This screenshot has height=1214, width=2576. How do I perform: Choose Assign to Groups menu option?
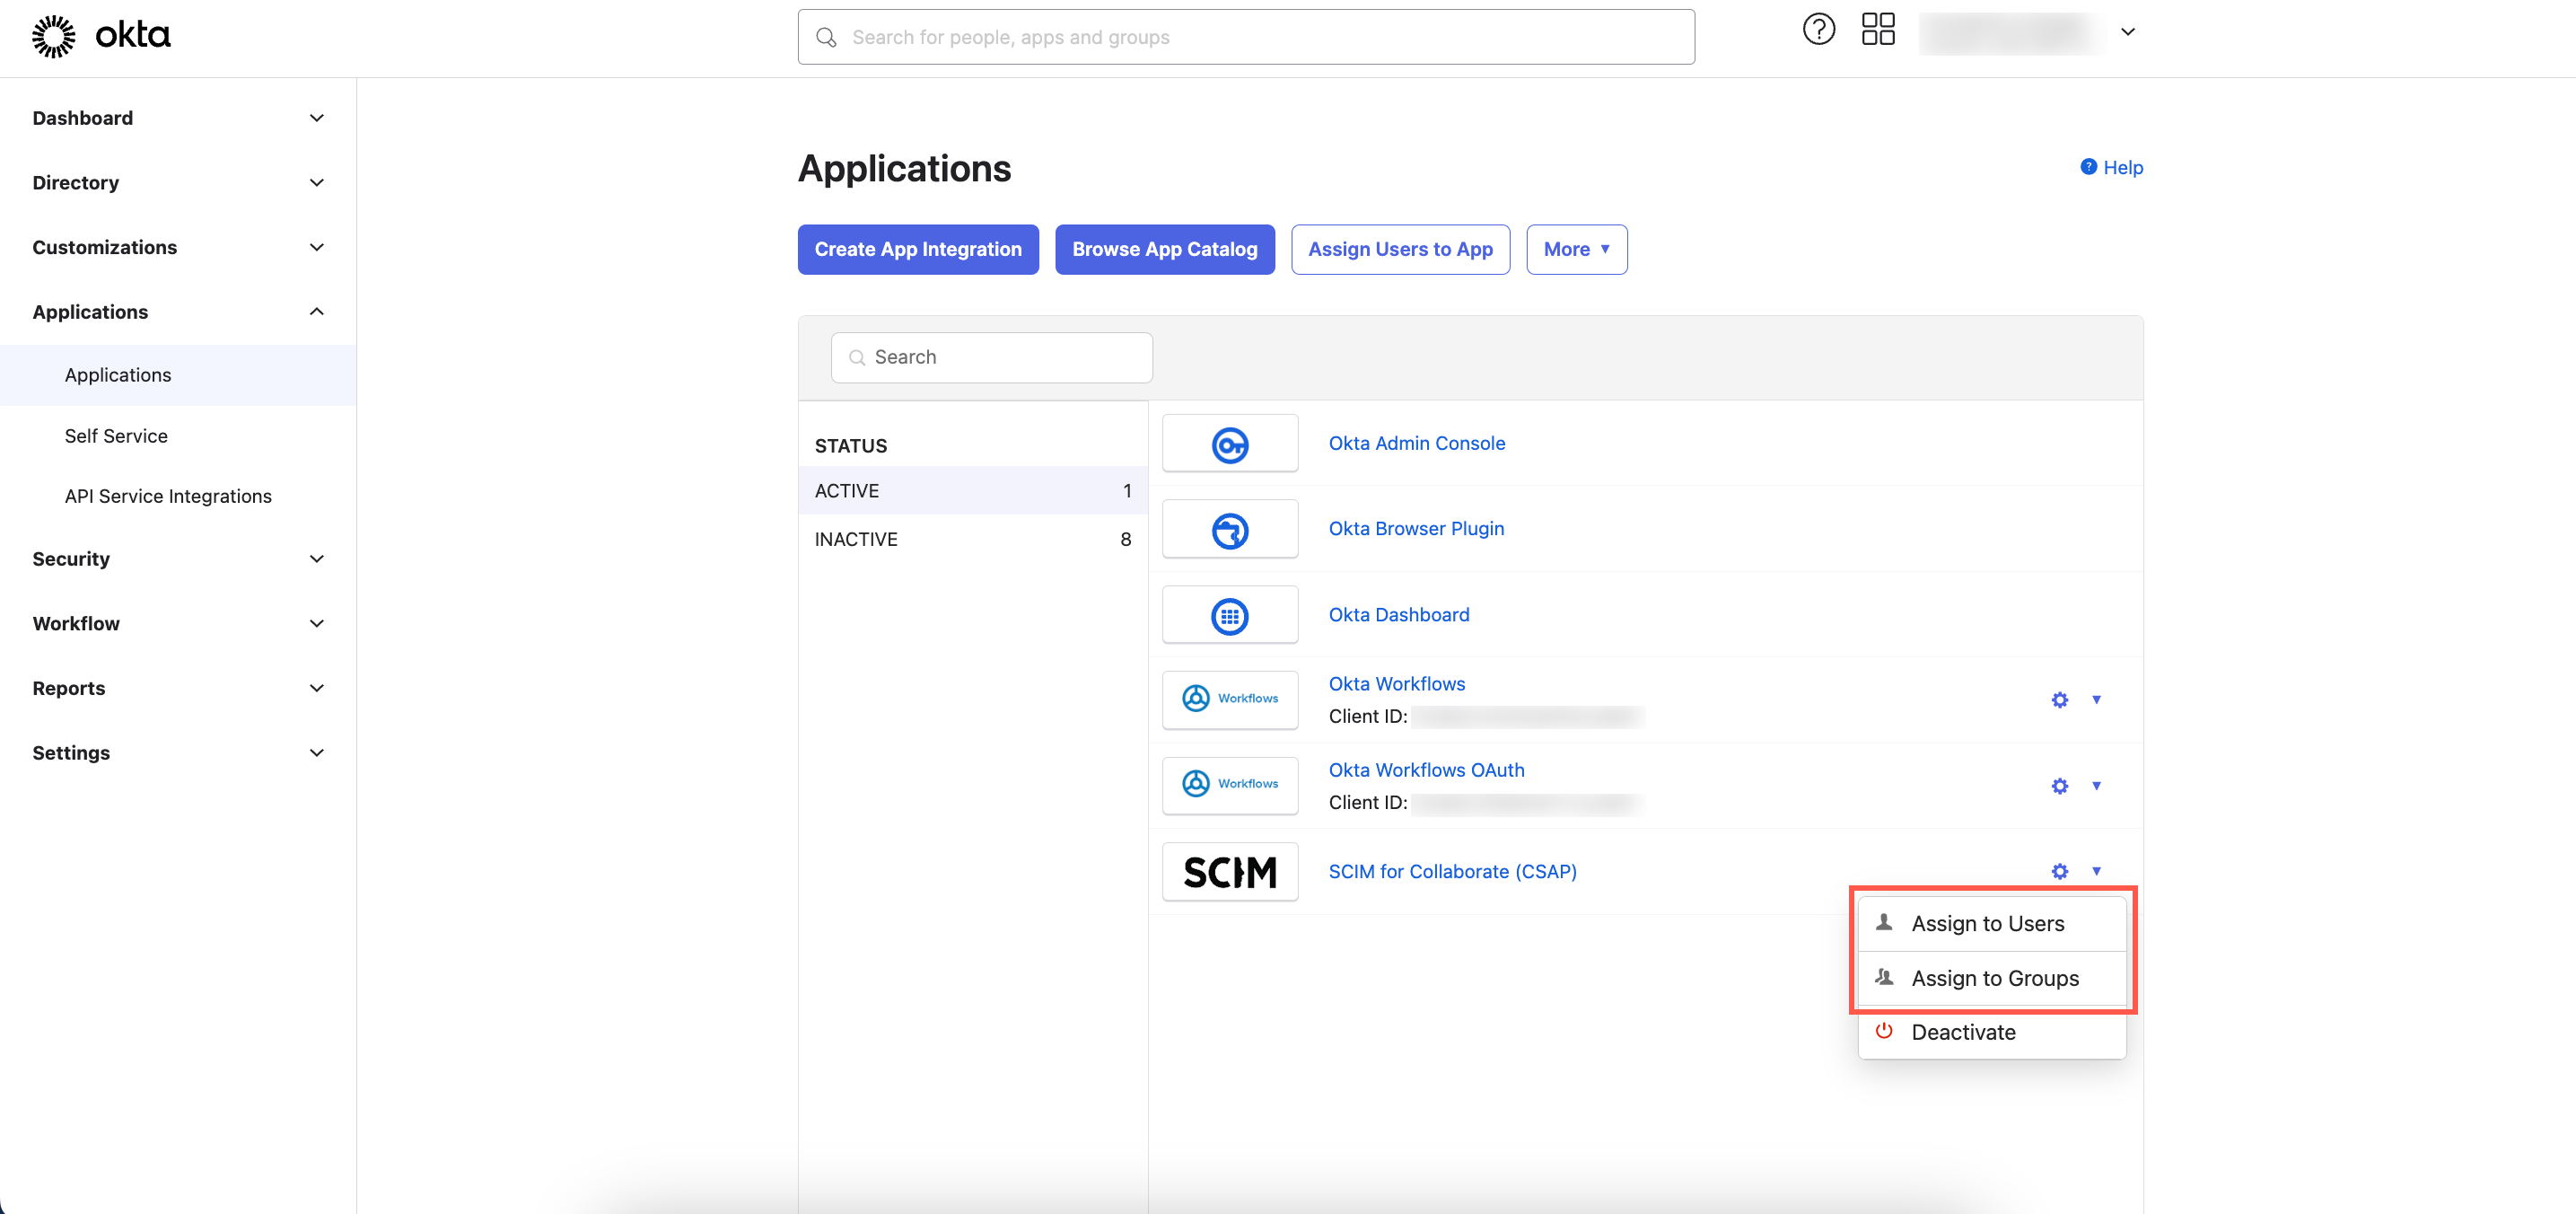1994,978
